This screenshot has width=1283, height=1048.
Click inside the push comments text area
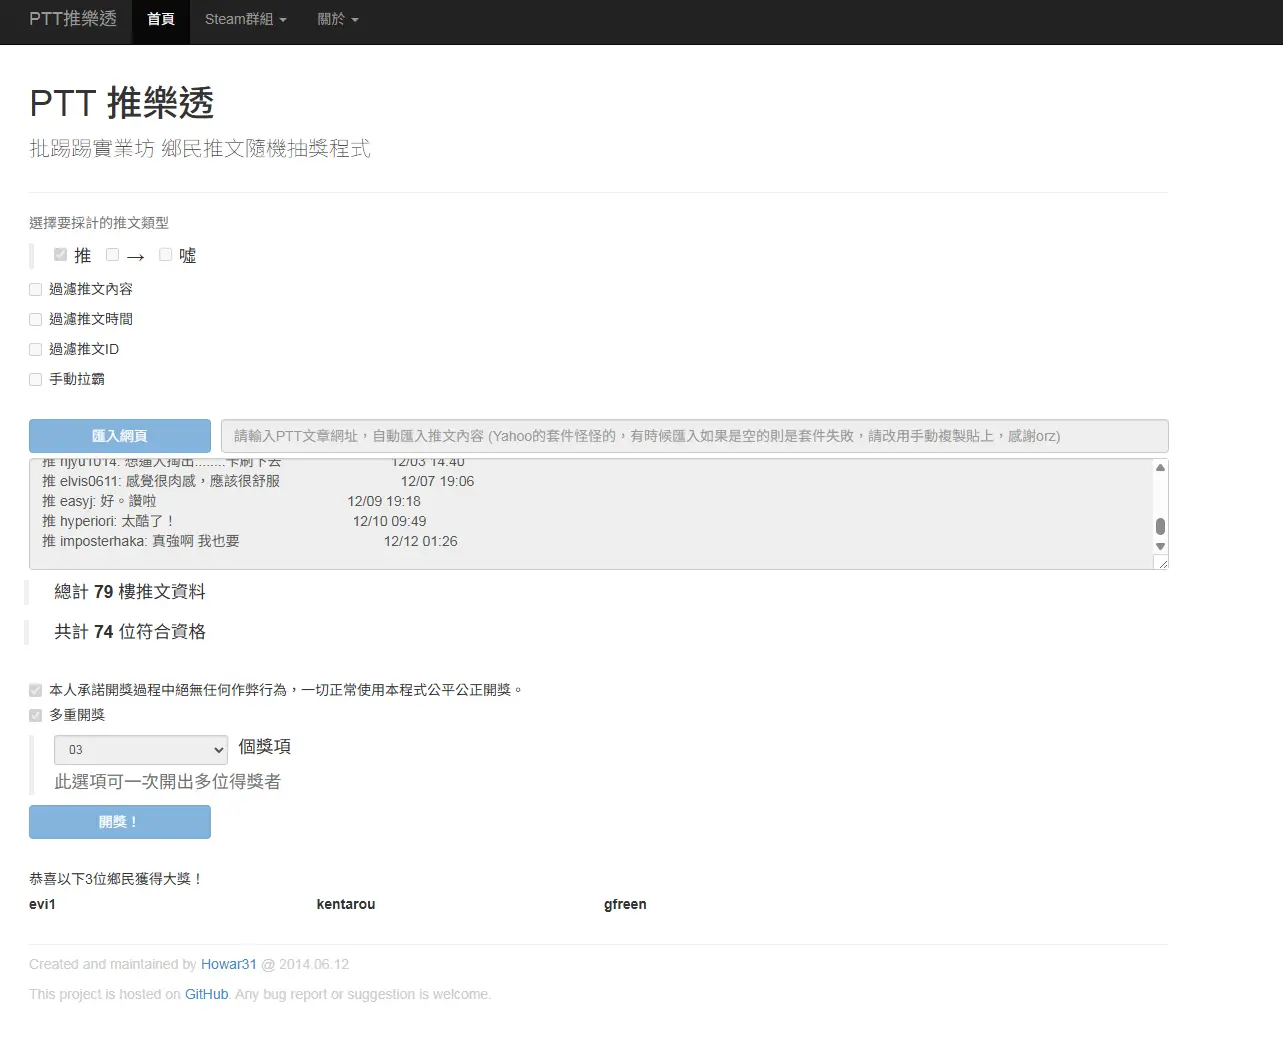590,514
